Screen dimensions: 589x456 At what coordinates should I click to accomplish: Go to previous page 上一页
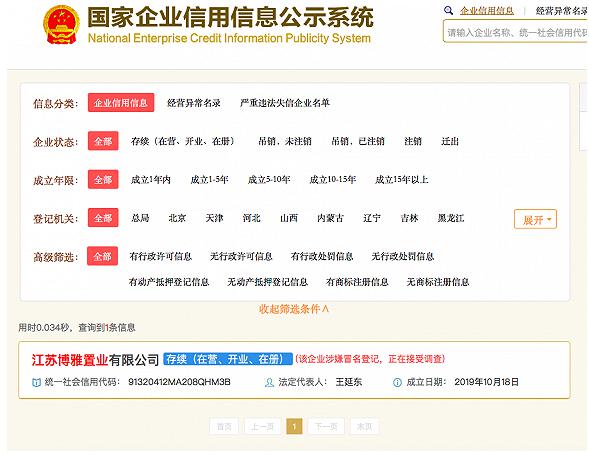pos(263,426)
